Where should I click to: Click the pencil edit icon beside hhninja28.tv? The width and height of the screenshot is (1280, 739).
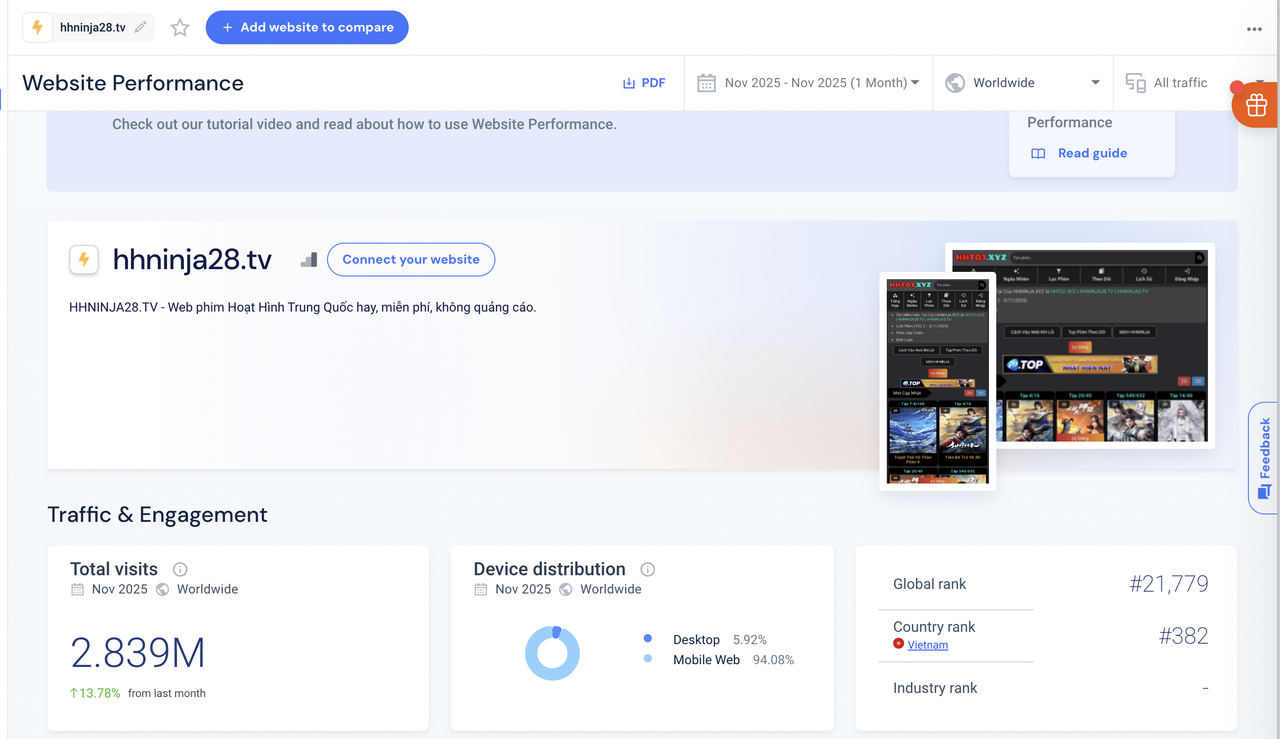click(x=141, y=27)
